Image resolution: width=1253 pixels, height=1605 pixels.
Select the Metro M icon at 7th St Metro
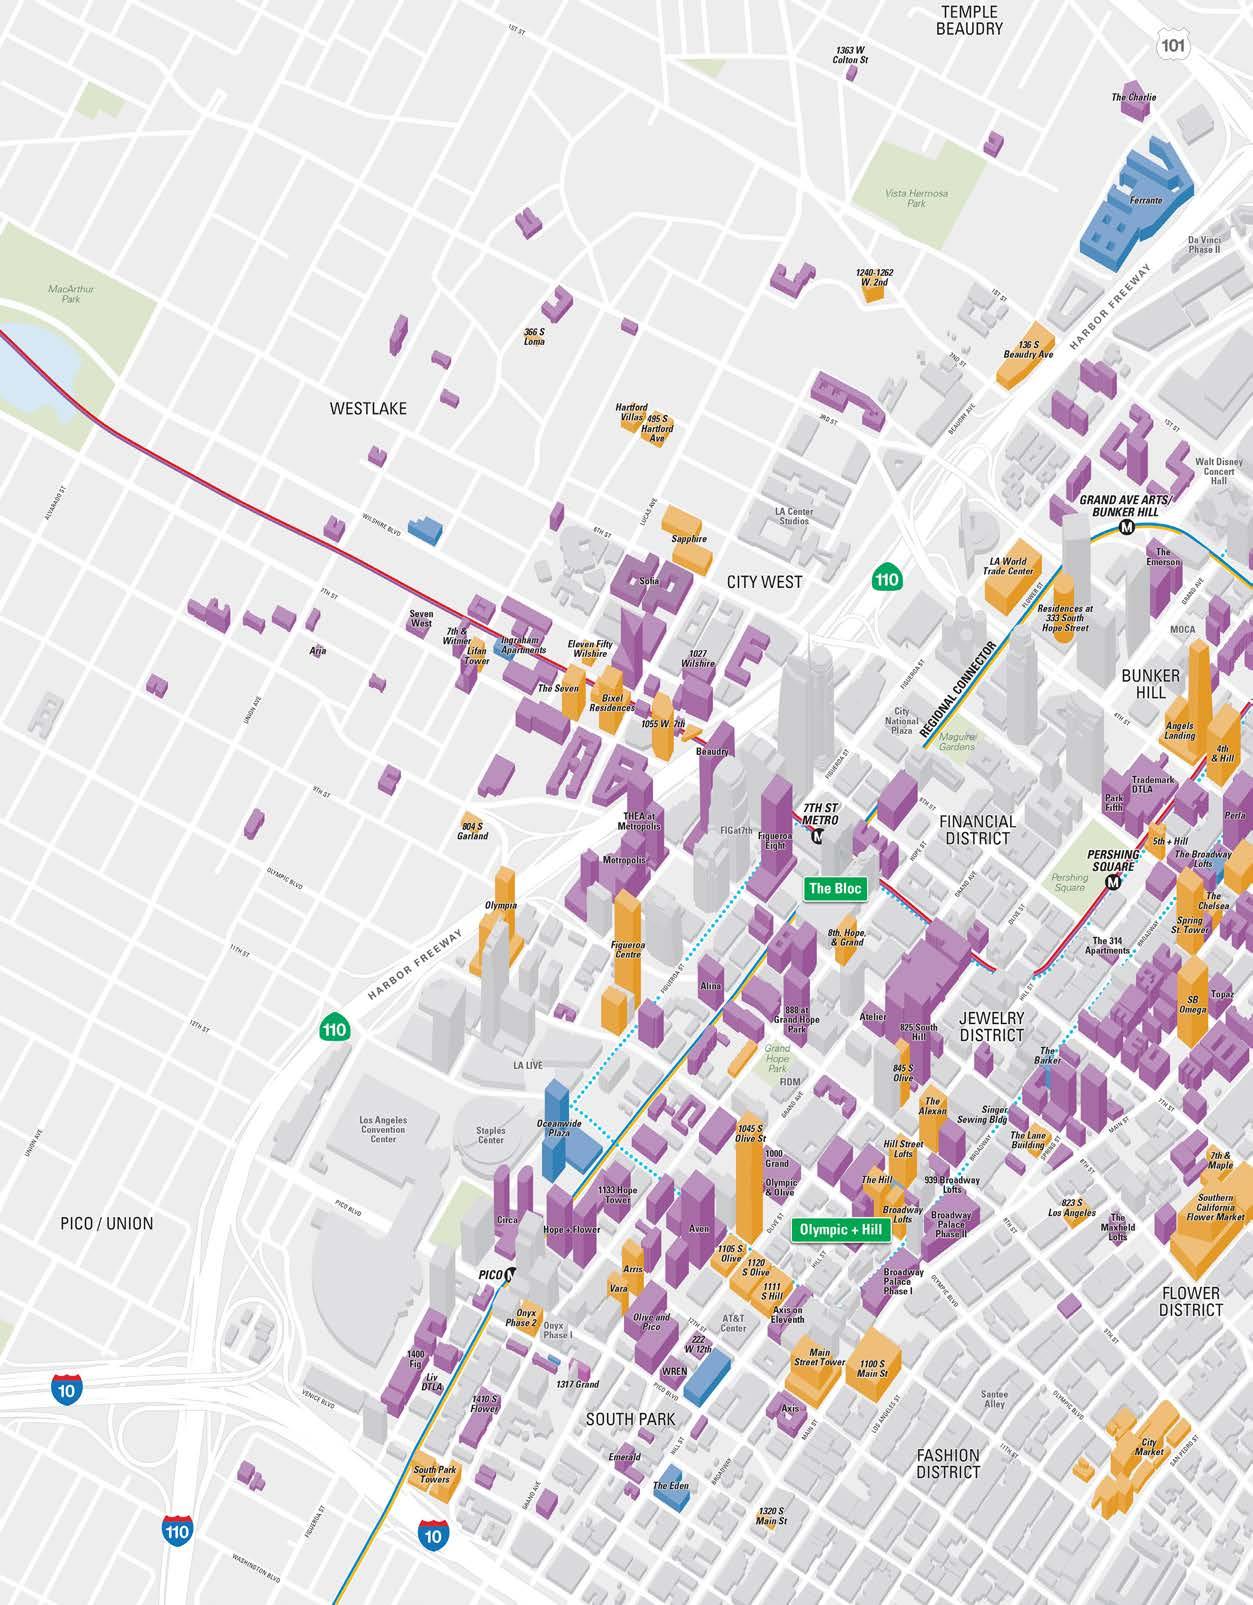point(817,837)
